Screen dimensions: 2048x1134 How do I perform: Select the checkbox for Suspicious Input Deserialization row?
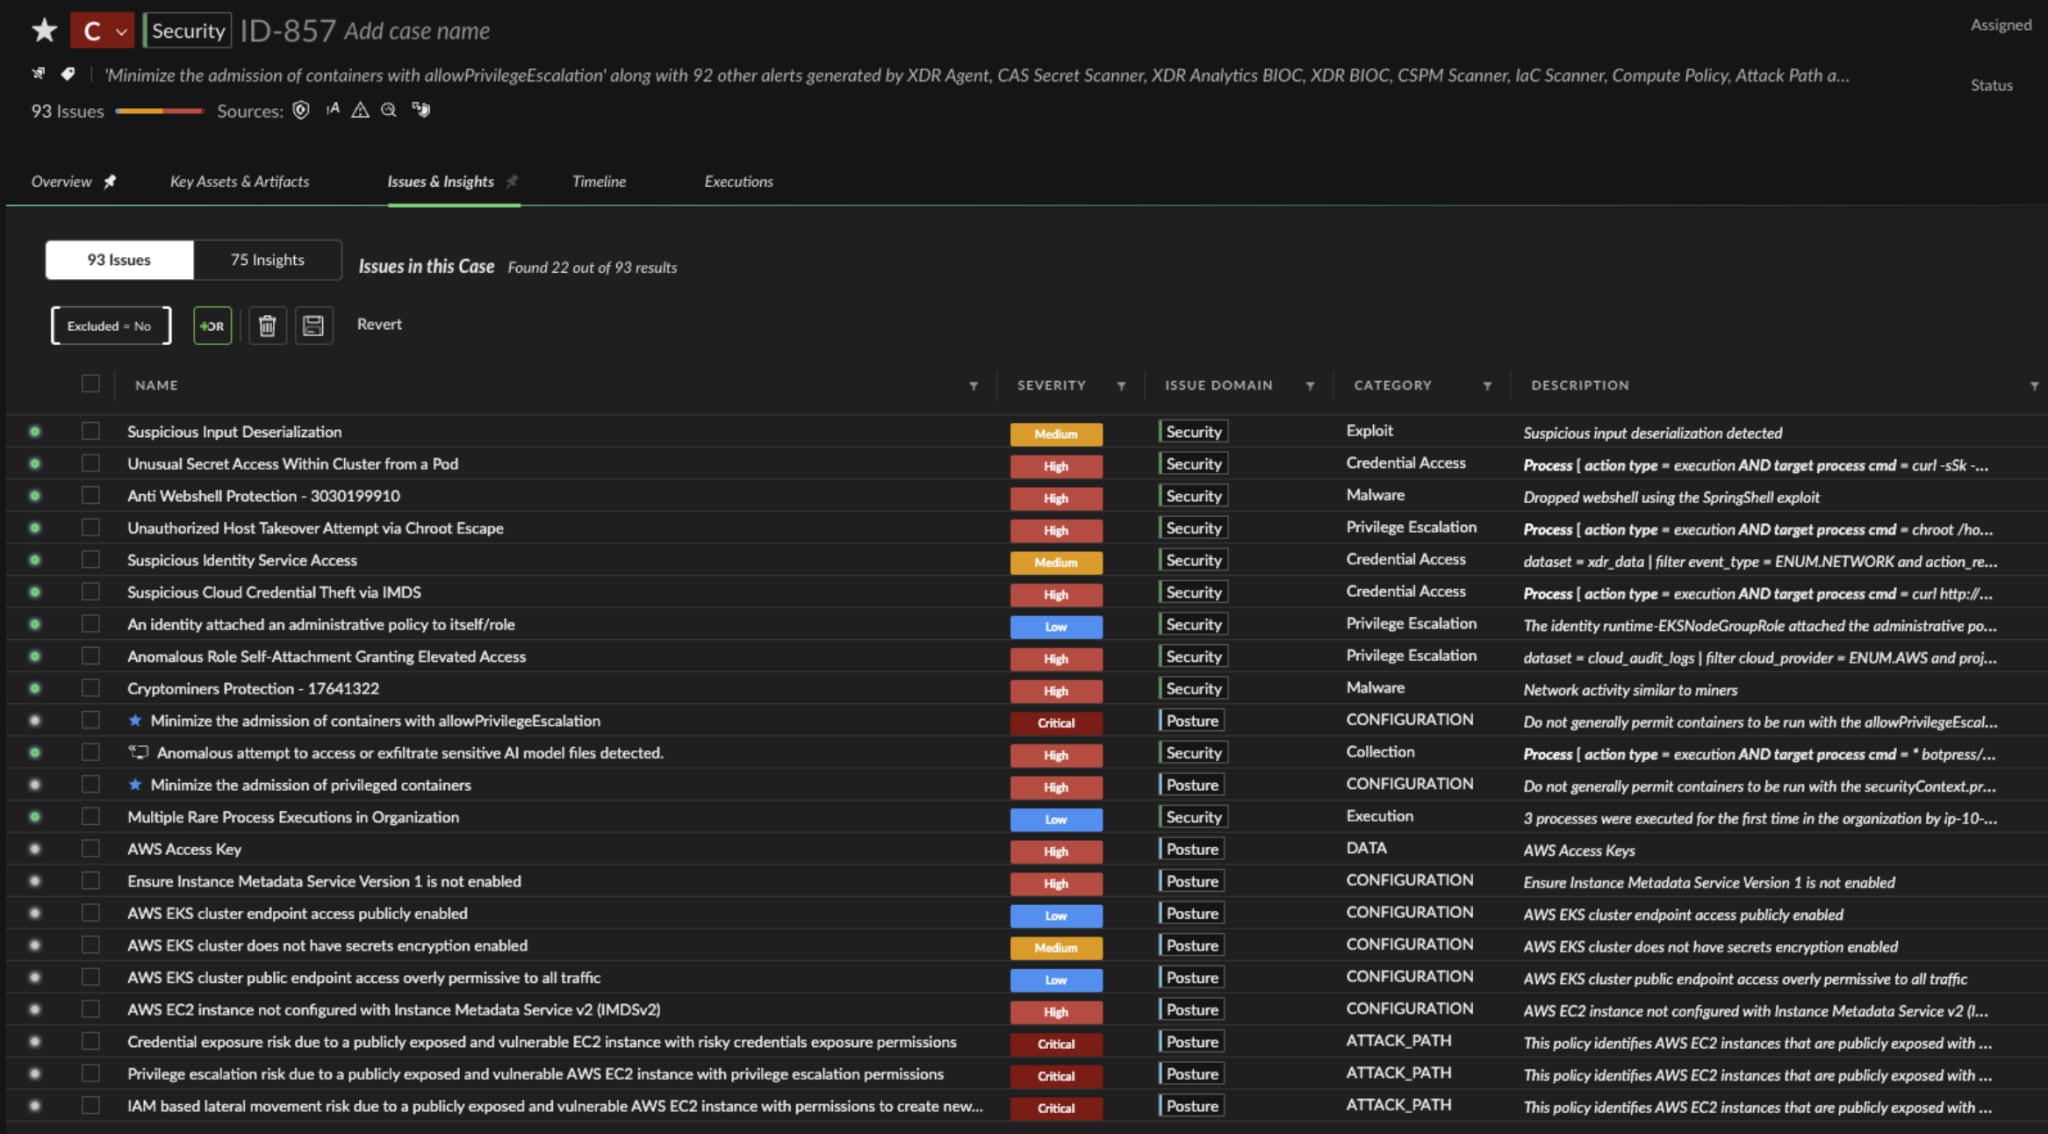(x=92, y=431)
